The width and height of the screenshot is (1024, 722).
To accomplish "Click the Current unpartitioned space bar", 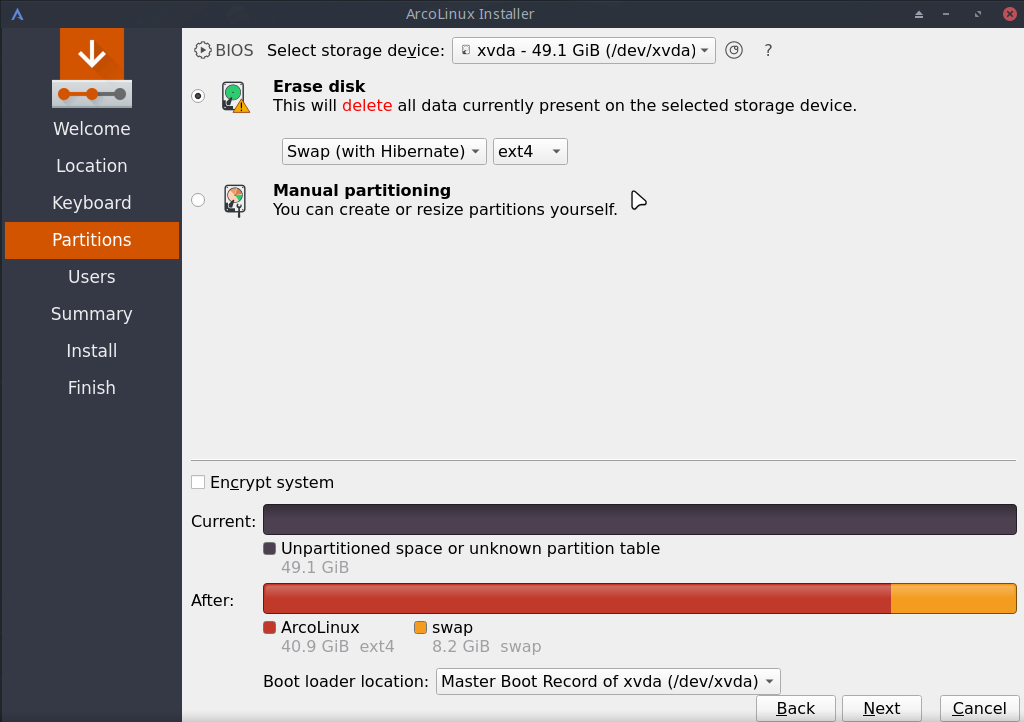I will coord(640,520).
